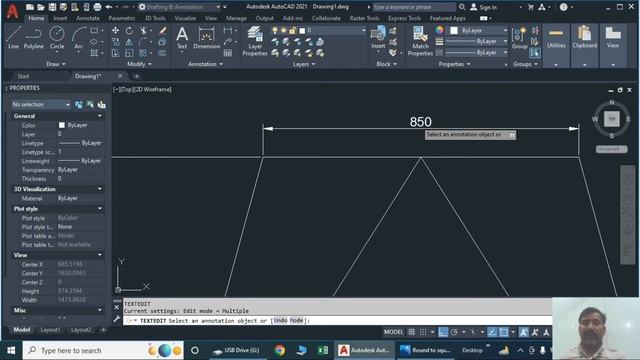The height and width of the screenshot is (360, 640).
Task: Click Match Properties tool
Action: tap(420, 41)
